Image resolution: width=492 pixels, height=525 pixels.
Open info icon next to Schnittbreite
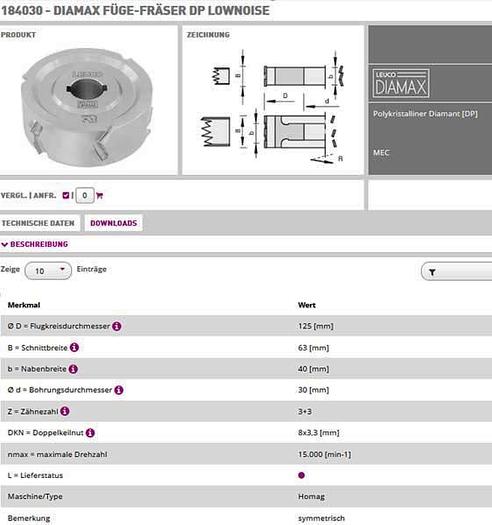(74, 347)
